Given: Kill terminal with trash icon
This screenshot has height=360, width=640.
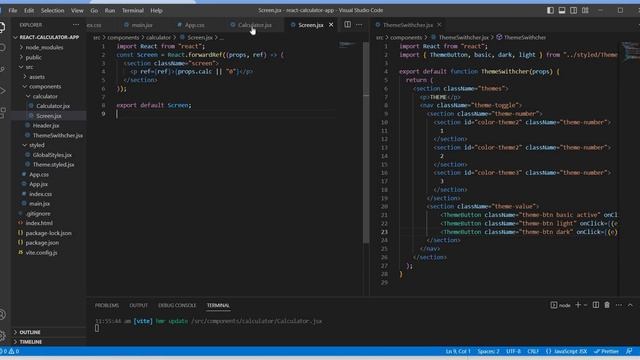Looking at the screenshot, I should [x=607, y=305].
